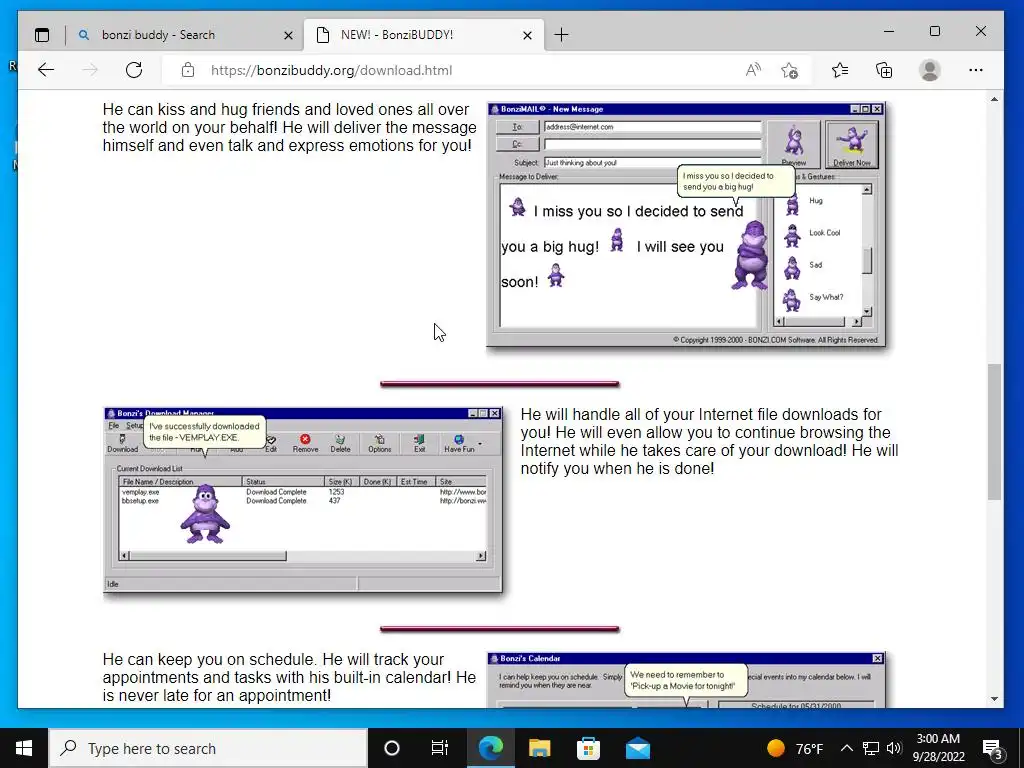The image size is (1024, 768).
Task: Open a new browser tab
Action: point(562,35)
